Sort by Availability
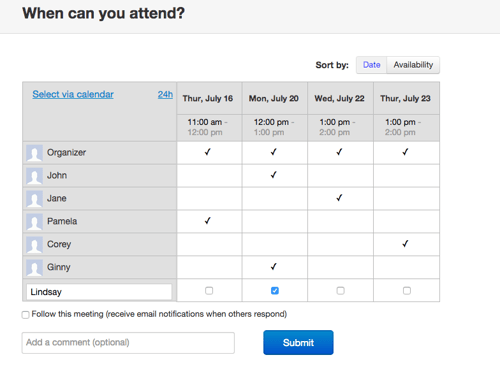The image size is (500, 369). coord(413,65)
